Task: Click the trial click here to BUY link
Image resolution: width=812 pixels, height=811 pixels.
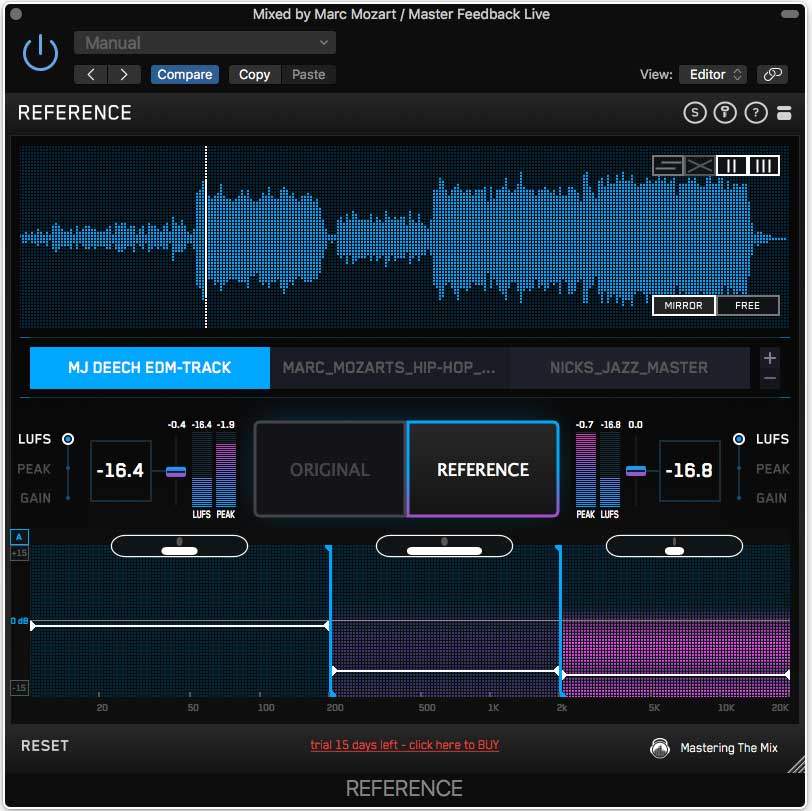Action: (x=404, y=745)
